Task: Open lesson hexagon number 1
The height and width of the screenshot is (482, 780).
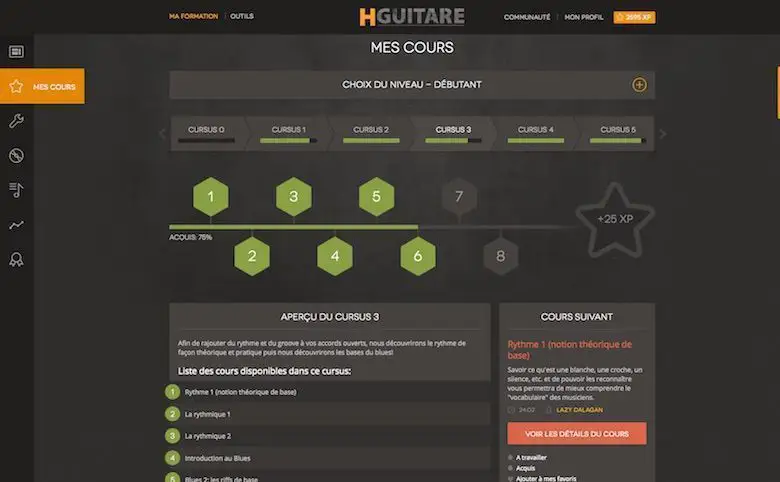Action: pos(211,196)
